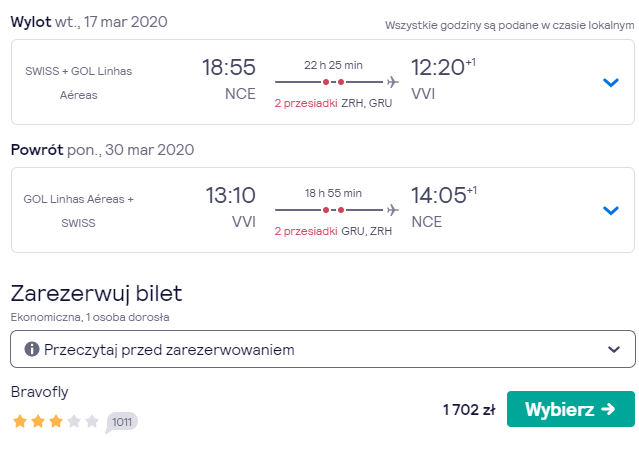Click outbound '2 przesiadki' ZRH, GRU text

point(333,103)
